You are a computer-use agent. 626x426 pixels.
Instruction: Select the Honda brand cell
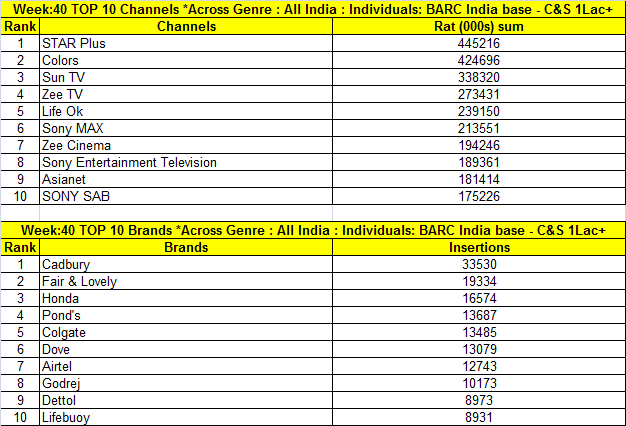[x=186, y=298]
